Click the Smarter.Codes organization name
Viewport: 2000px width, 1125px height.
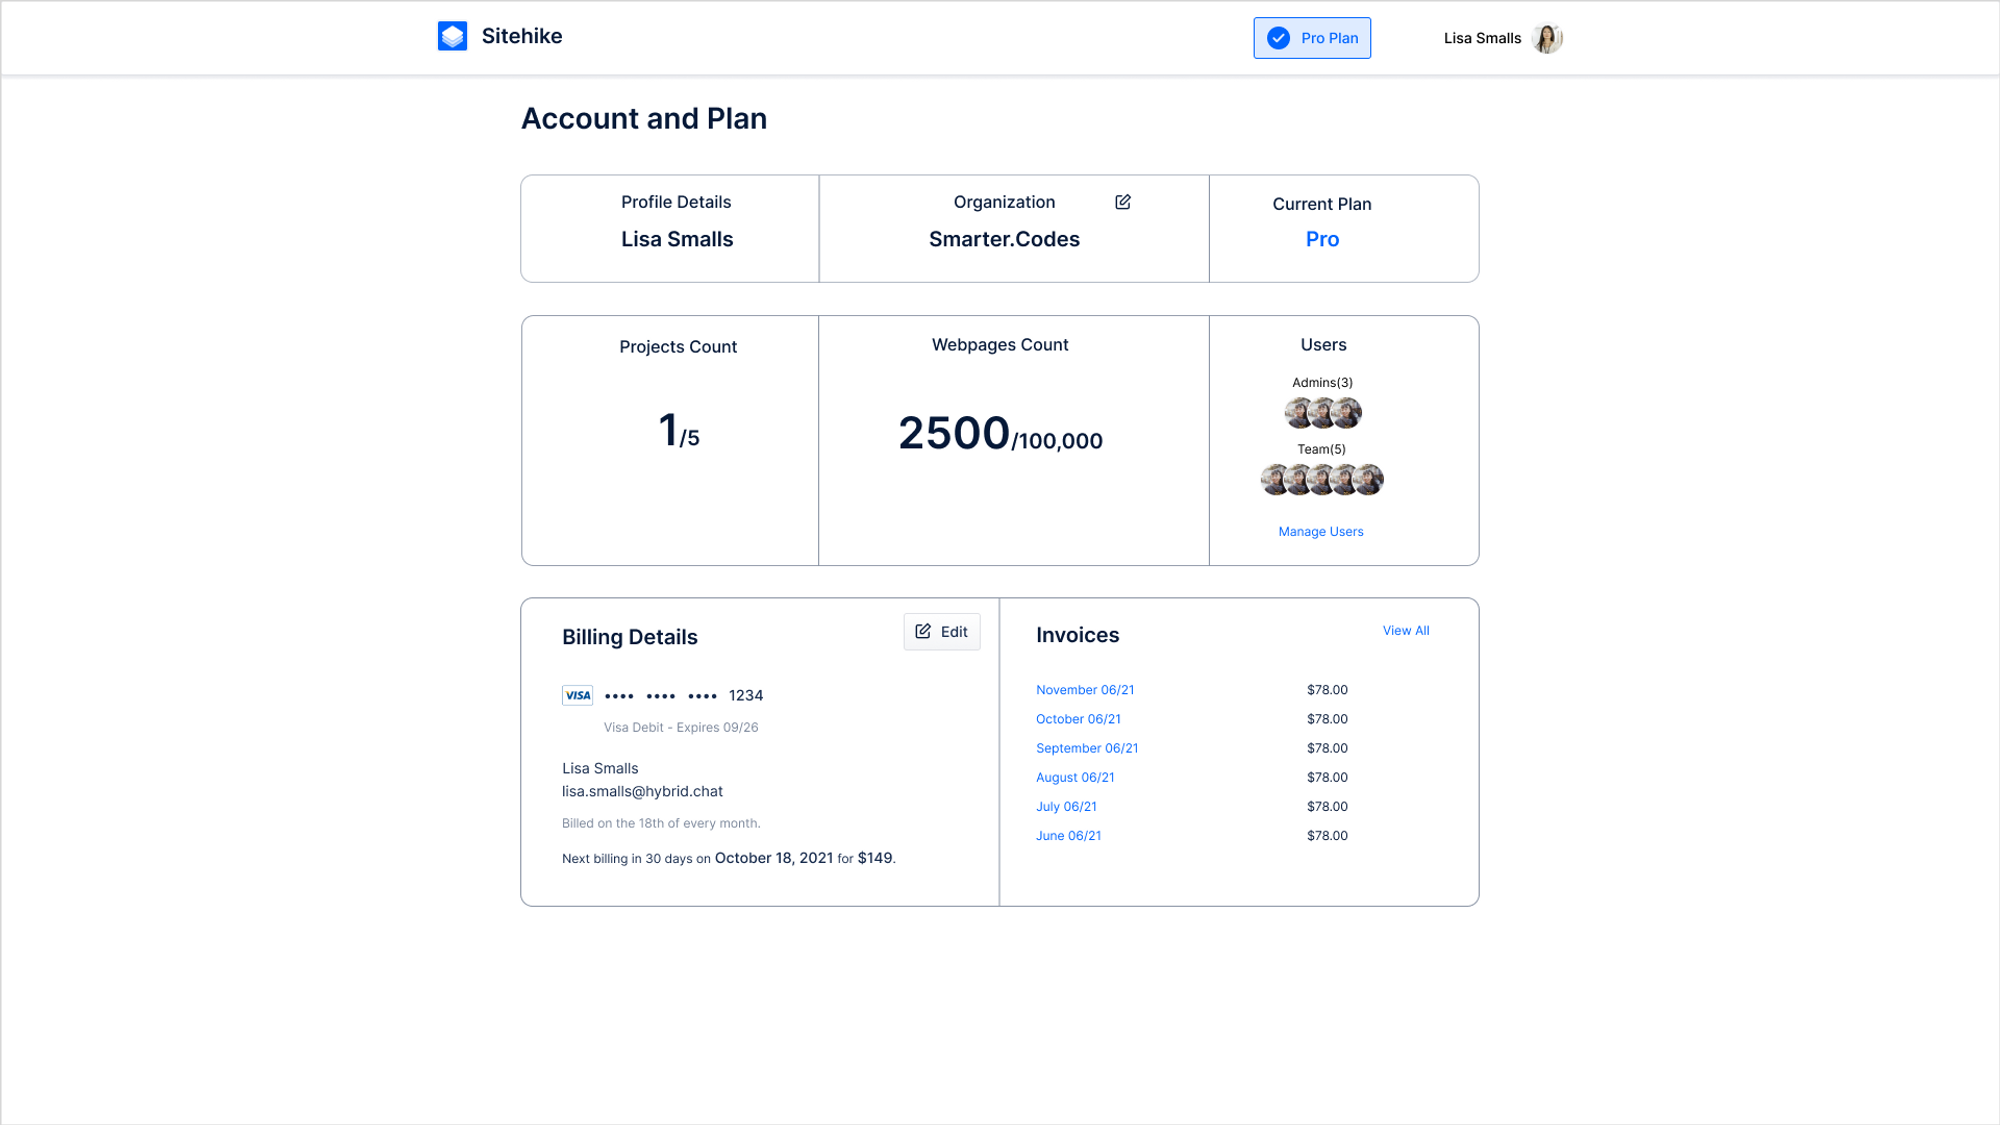coord(1004,239)
